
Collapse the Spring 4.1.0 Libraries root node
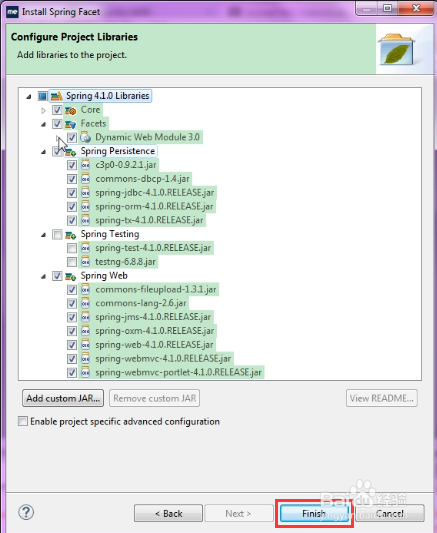coord(29,97)
